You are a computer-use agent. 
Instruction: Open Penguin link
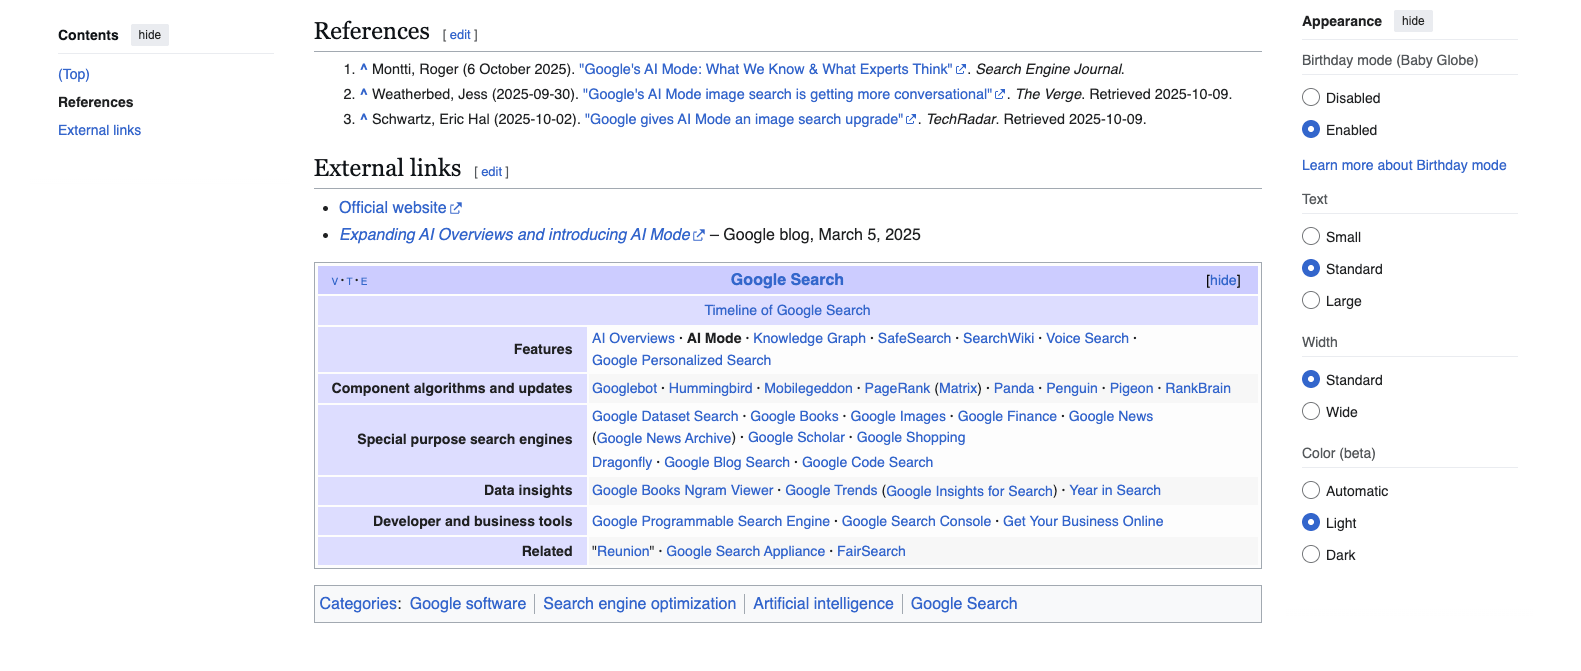point(1072,388)
